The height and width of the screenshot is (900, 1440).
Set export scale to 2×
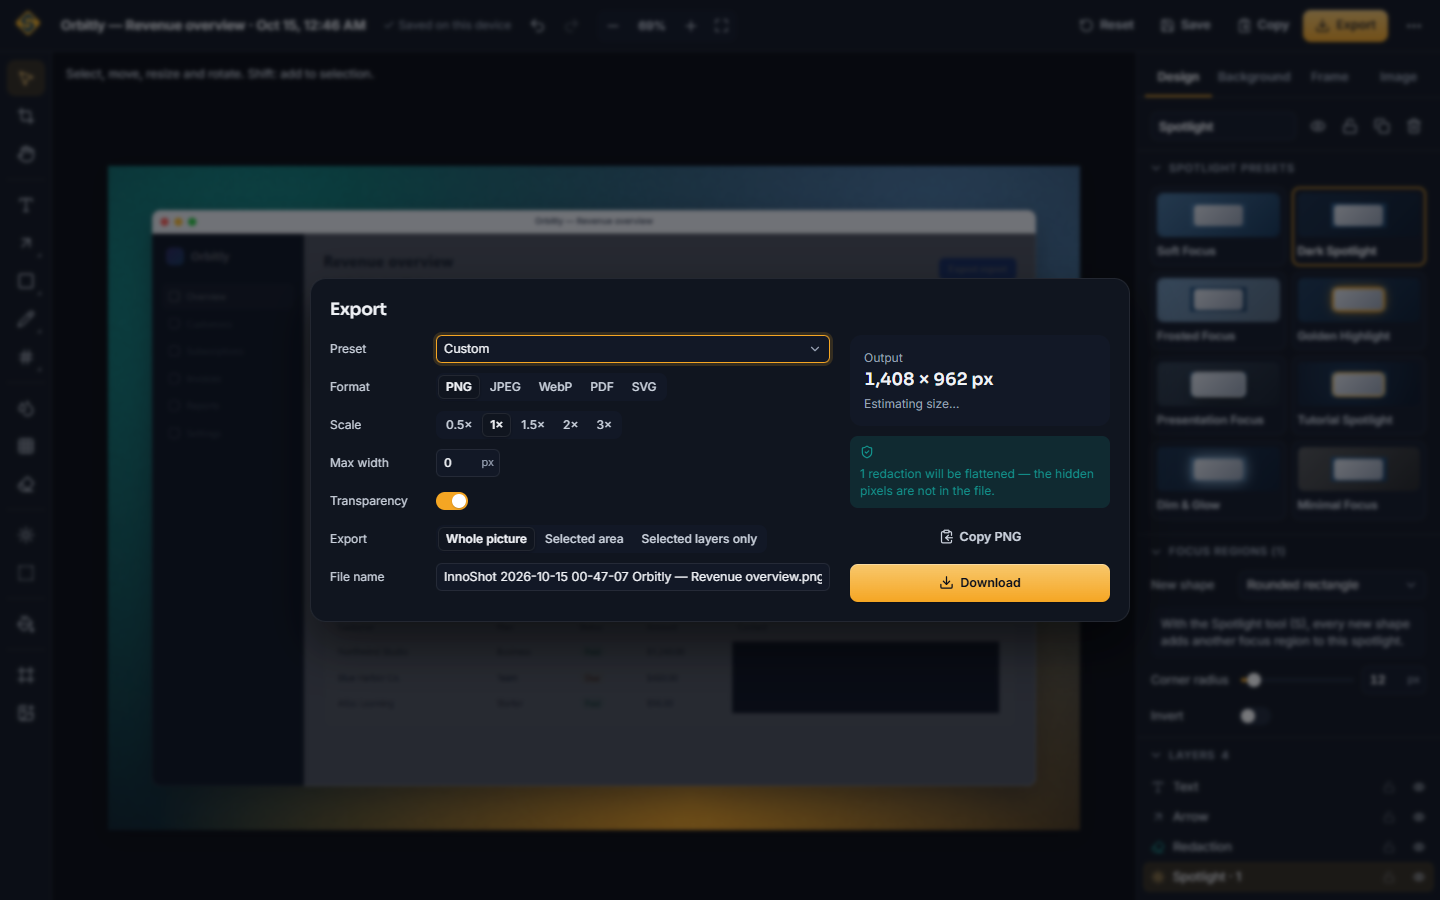coord(570,425)
